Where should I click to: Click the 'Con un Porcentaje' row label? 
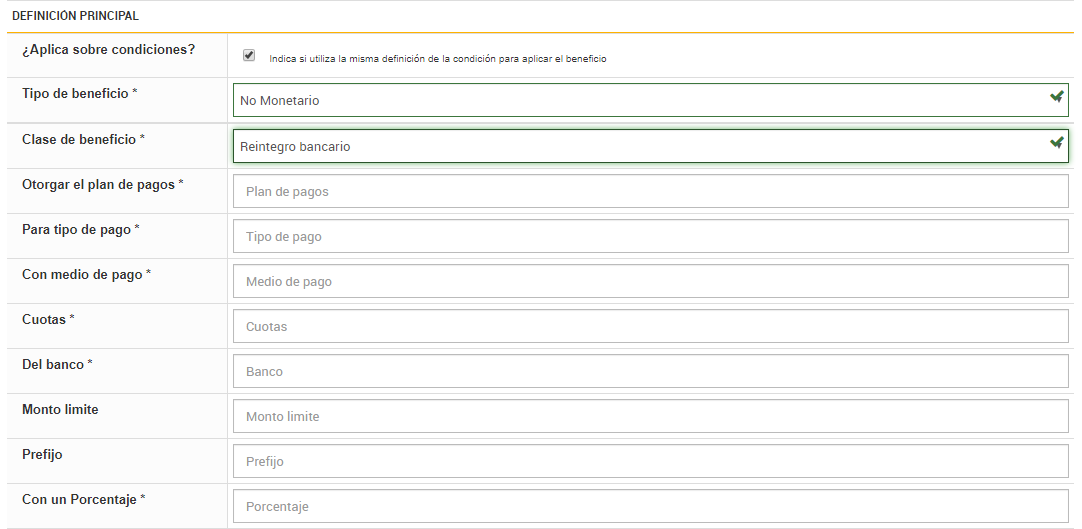(x=80, y=499)
